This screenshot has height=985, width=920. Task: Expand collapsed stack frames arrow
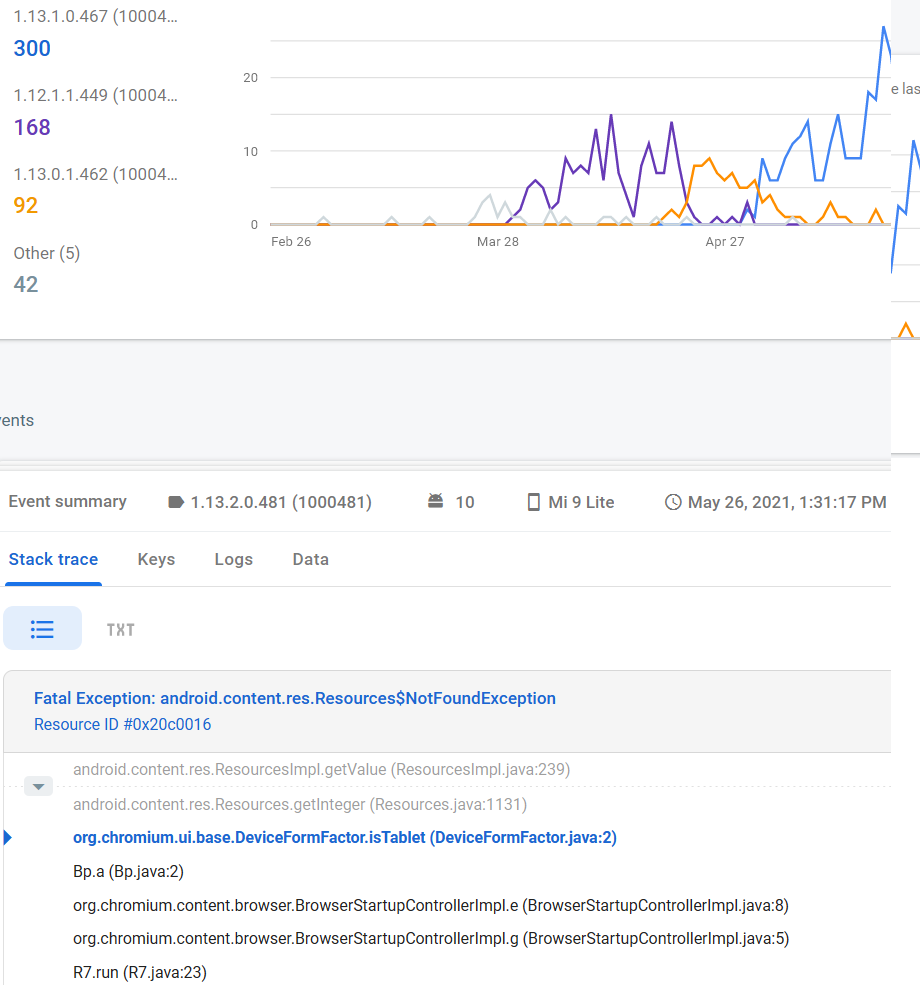coord(38,787)
